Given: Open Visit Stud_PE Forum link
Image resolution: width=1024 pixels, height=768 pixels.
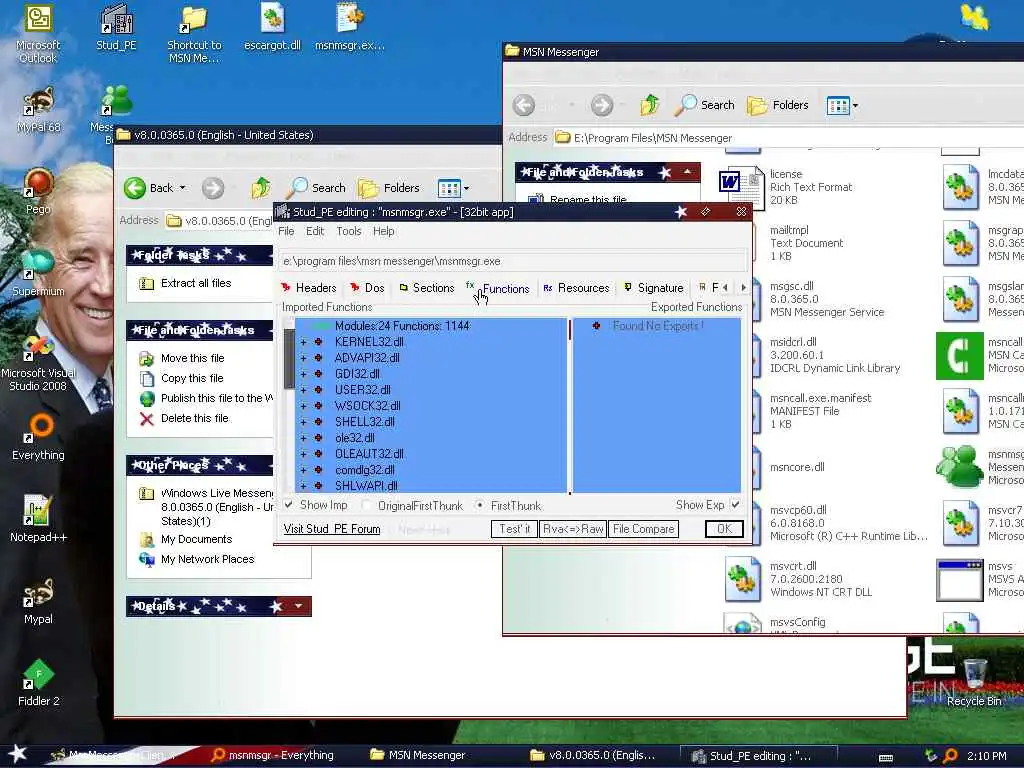Looking at the screenshot, I should (332, 529).
